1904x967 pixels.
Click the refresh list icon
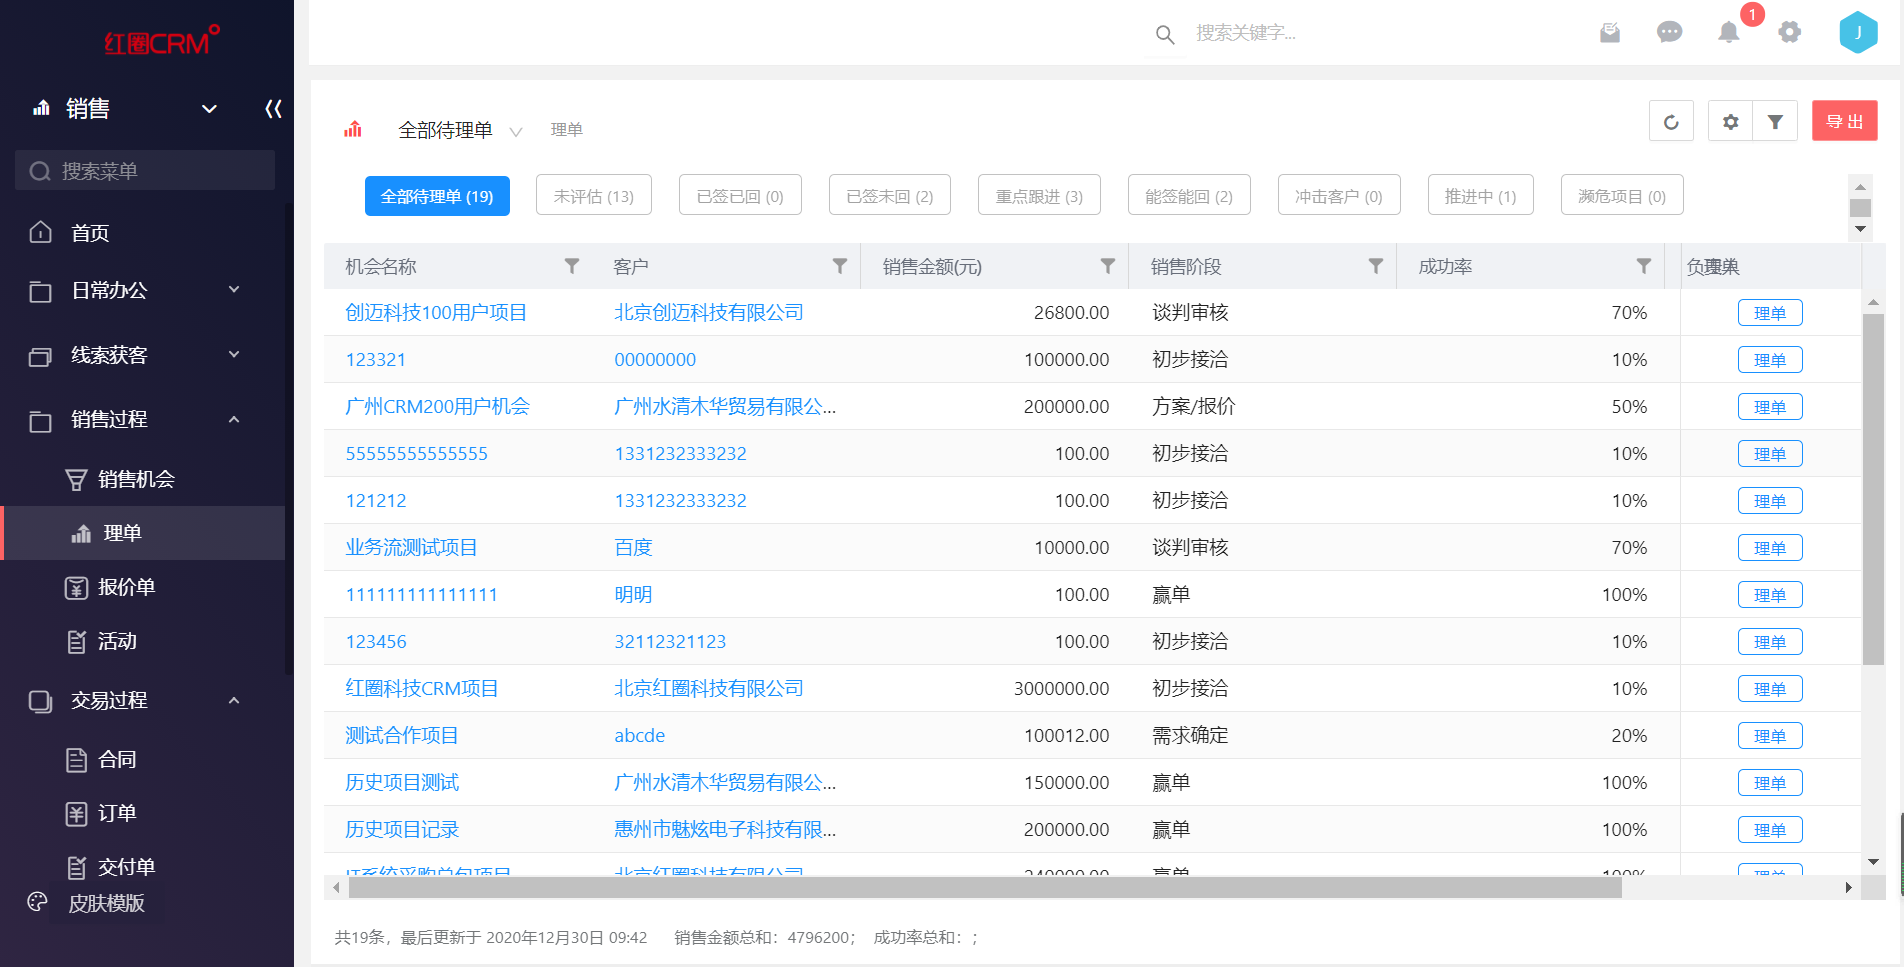click(x=1671, y=122)
